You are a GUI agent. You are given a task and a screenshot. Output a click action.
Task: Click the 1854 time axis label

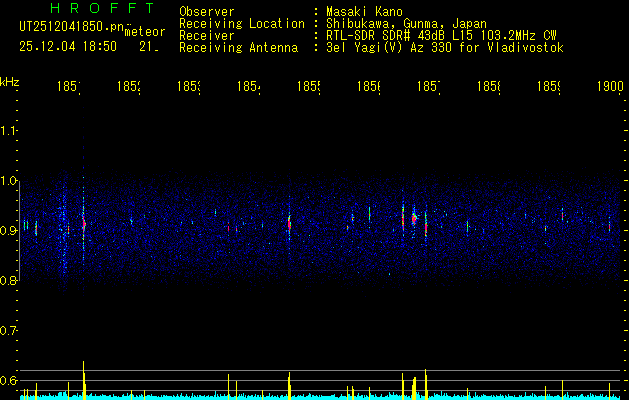[x=249, y=86]
